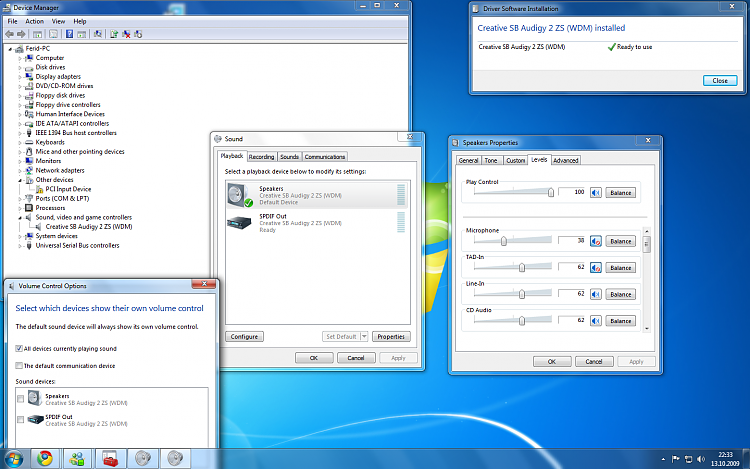Expand the Network adapters tree node
Viewport: 750px width, 469px height.
(x=20, y=171)
